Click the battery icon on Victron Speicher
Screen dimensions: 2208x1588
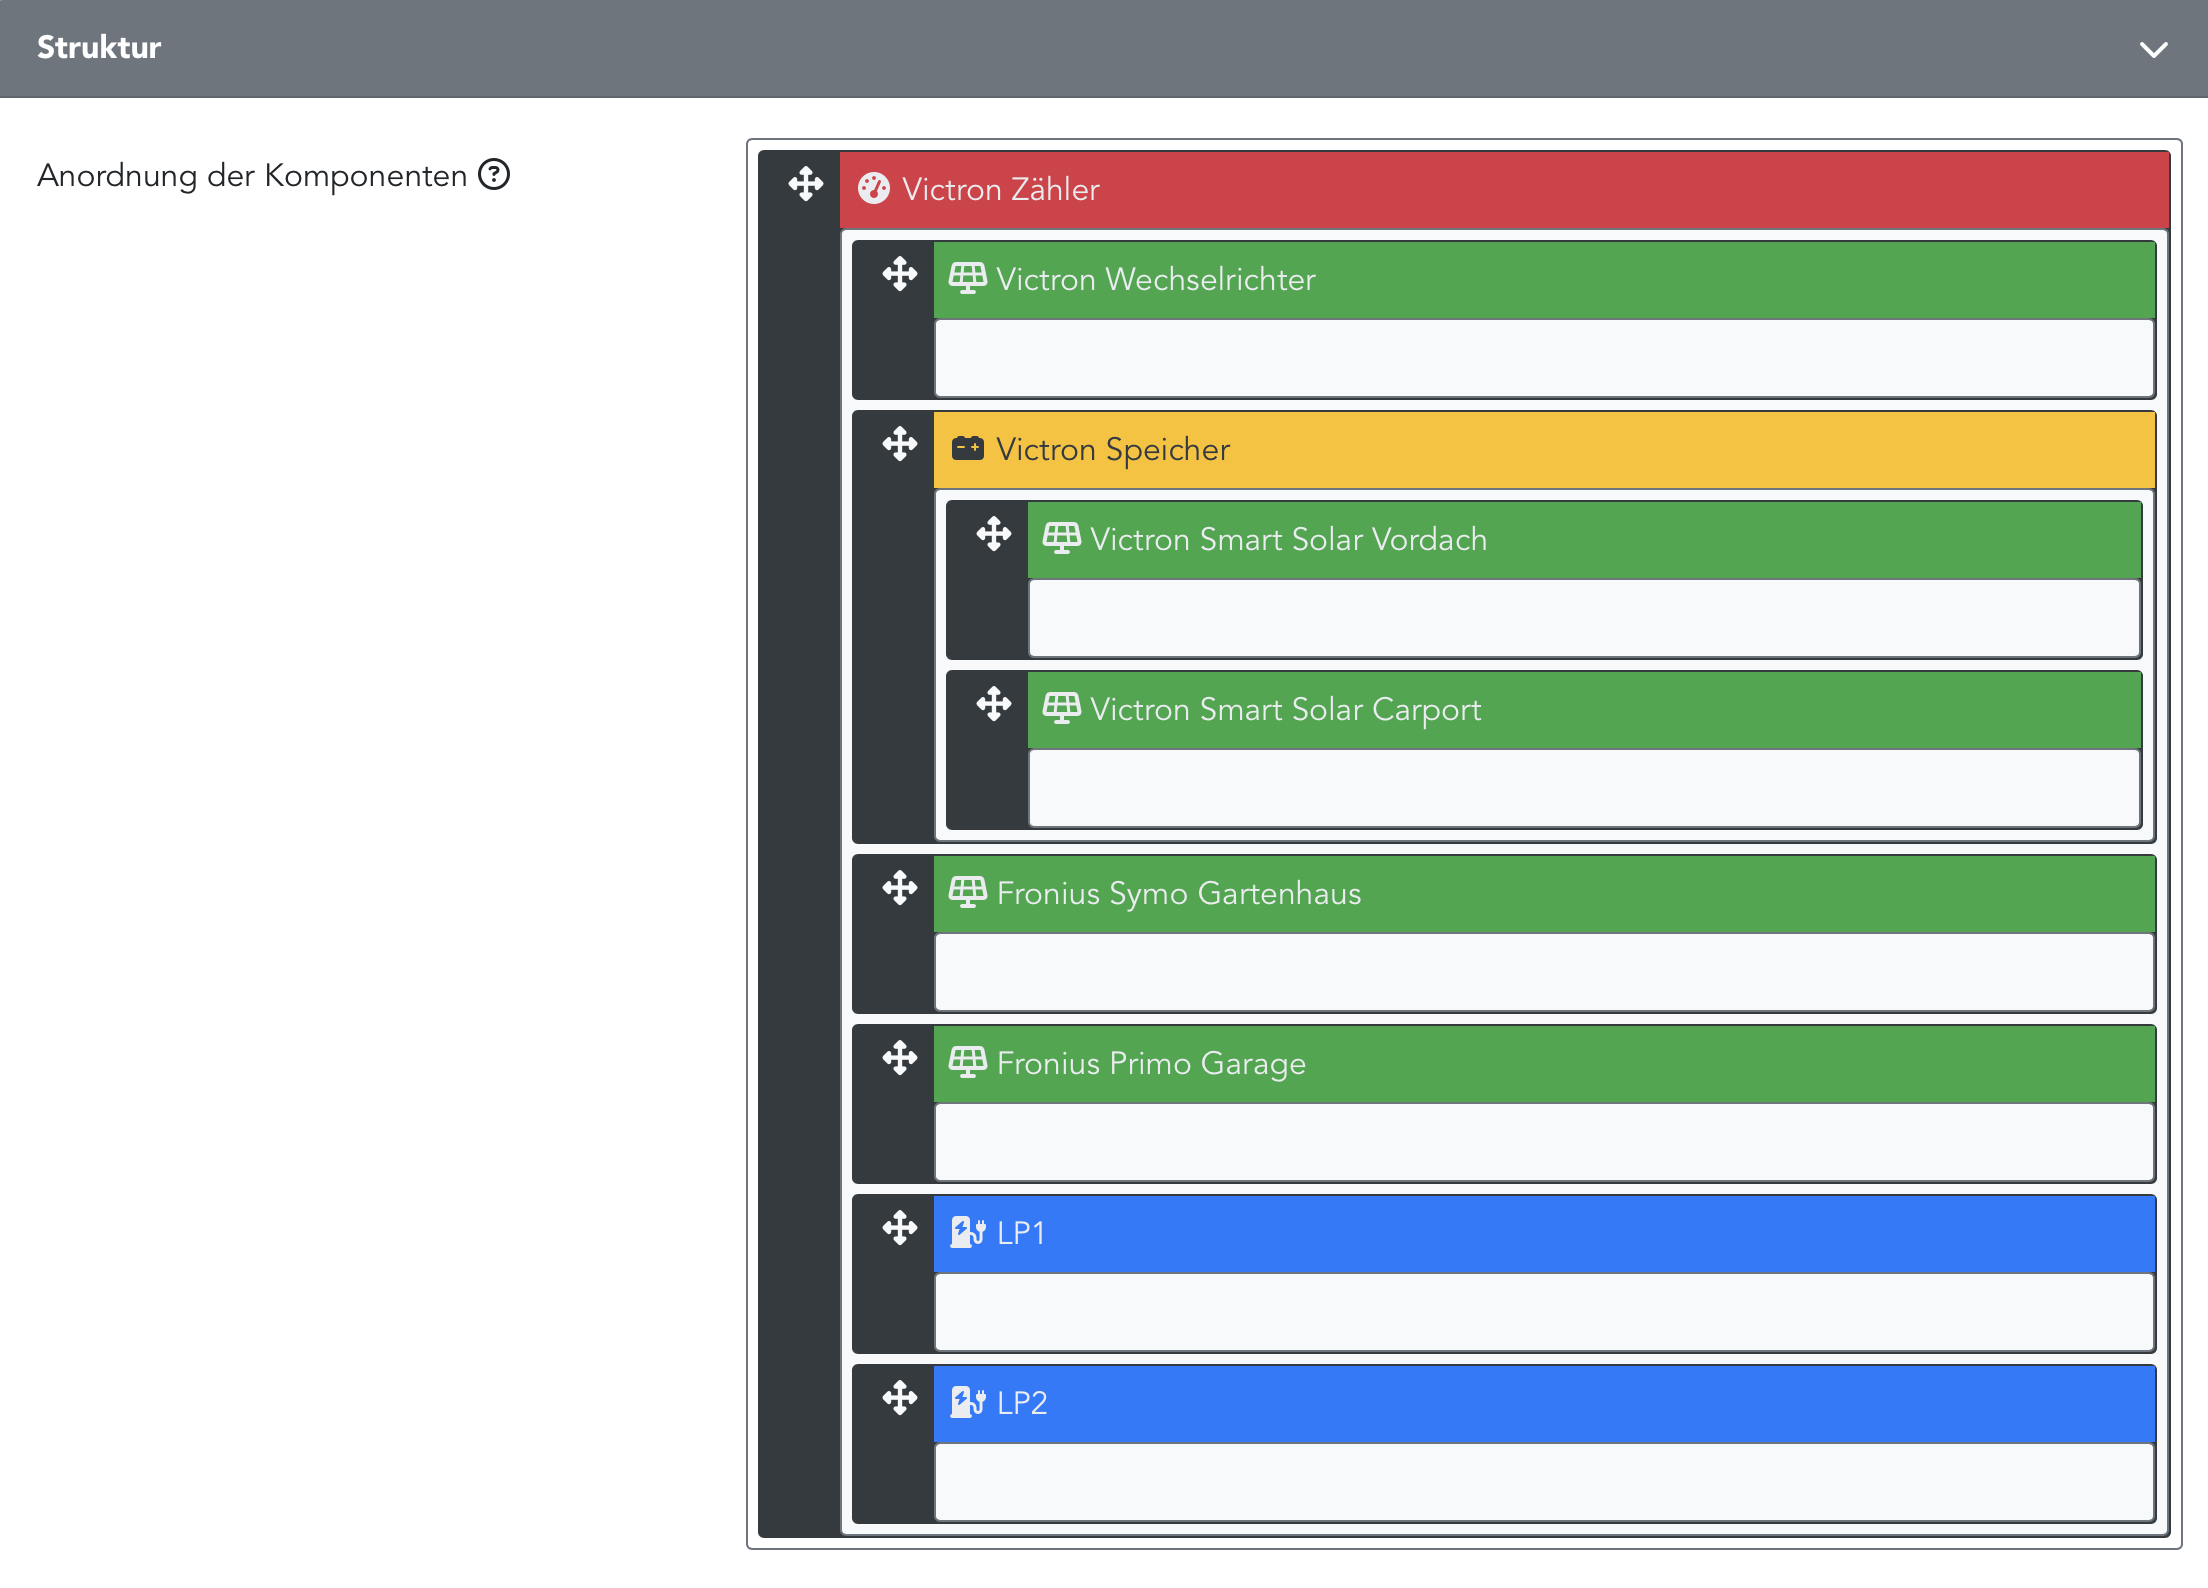click(x=967, y=449)
